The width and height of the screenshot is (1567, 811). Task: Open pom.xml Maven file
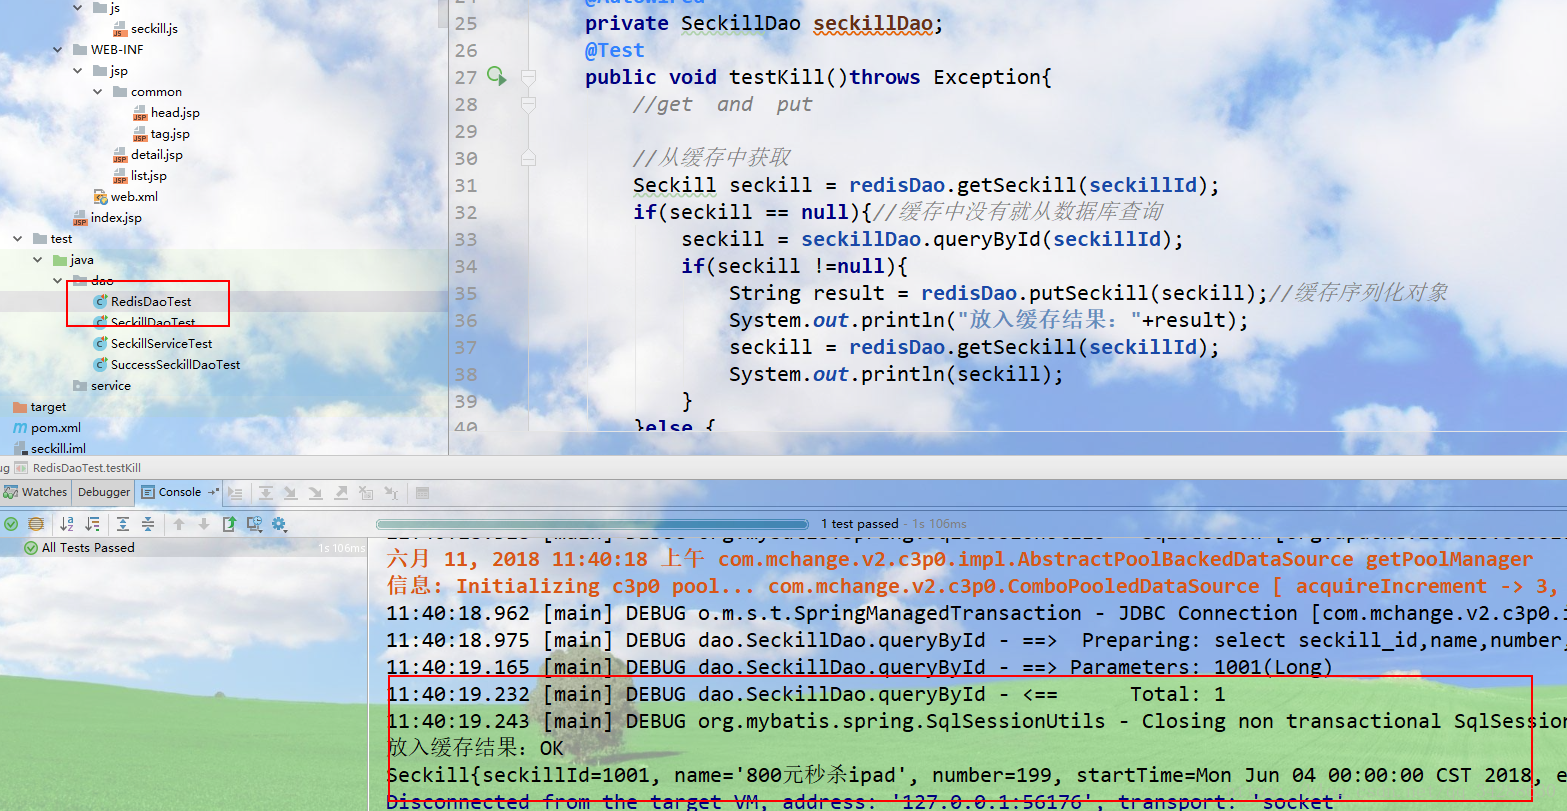coord(47,428)
